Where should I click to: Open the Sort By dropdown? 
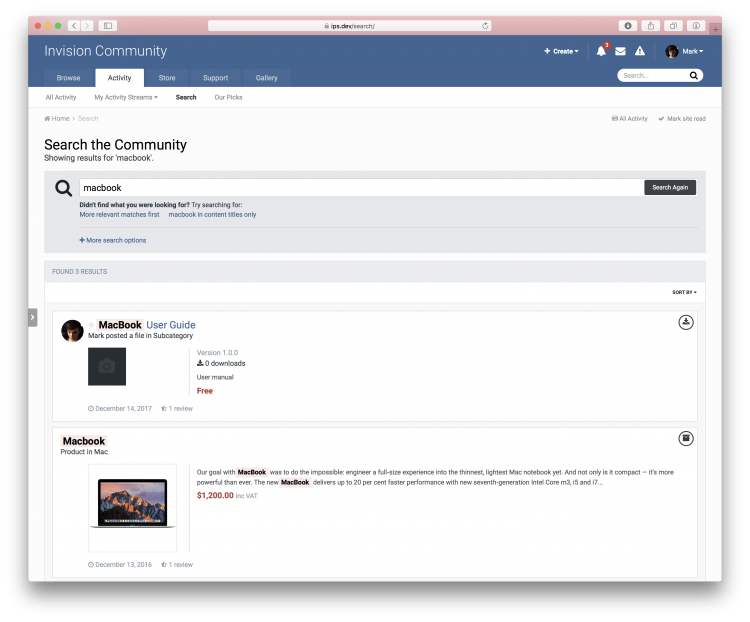684,292
